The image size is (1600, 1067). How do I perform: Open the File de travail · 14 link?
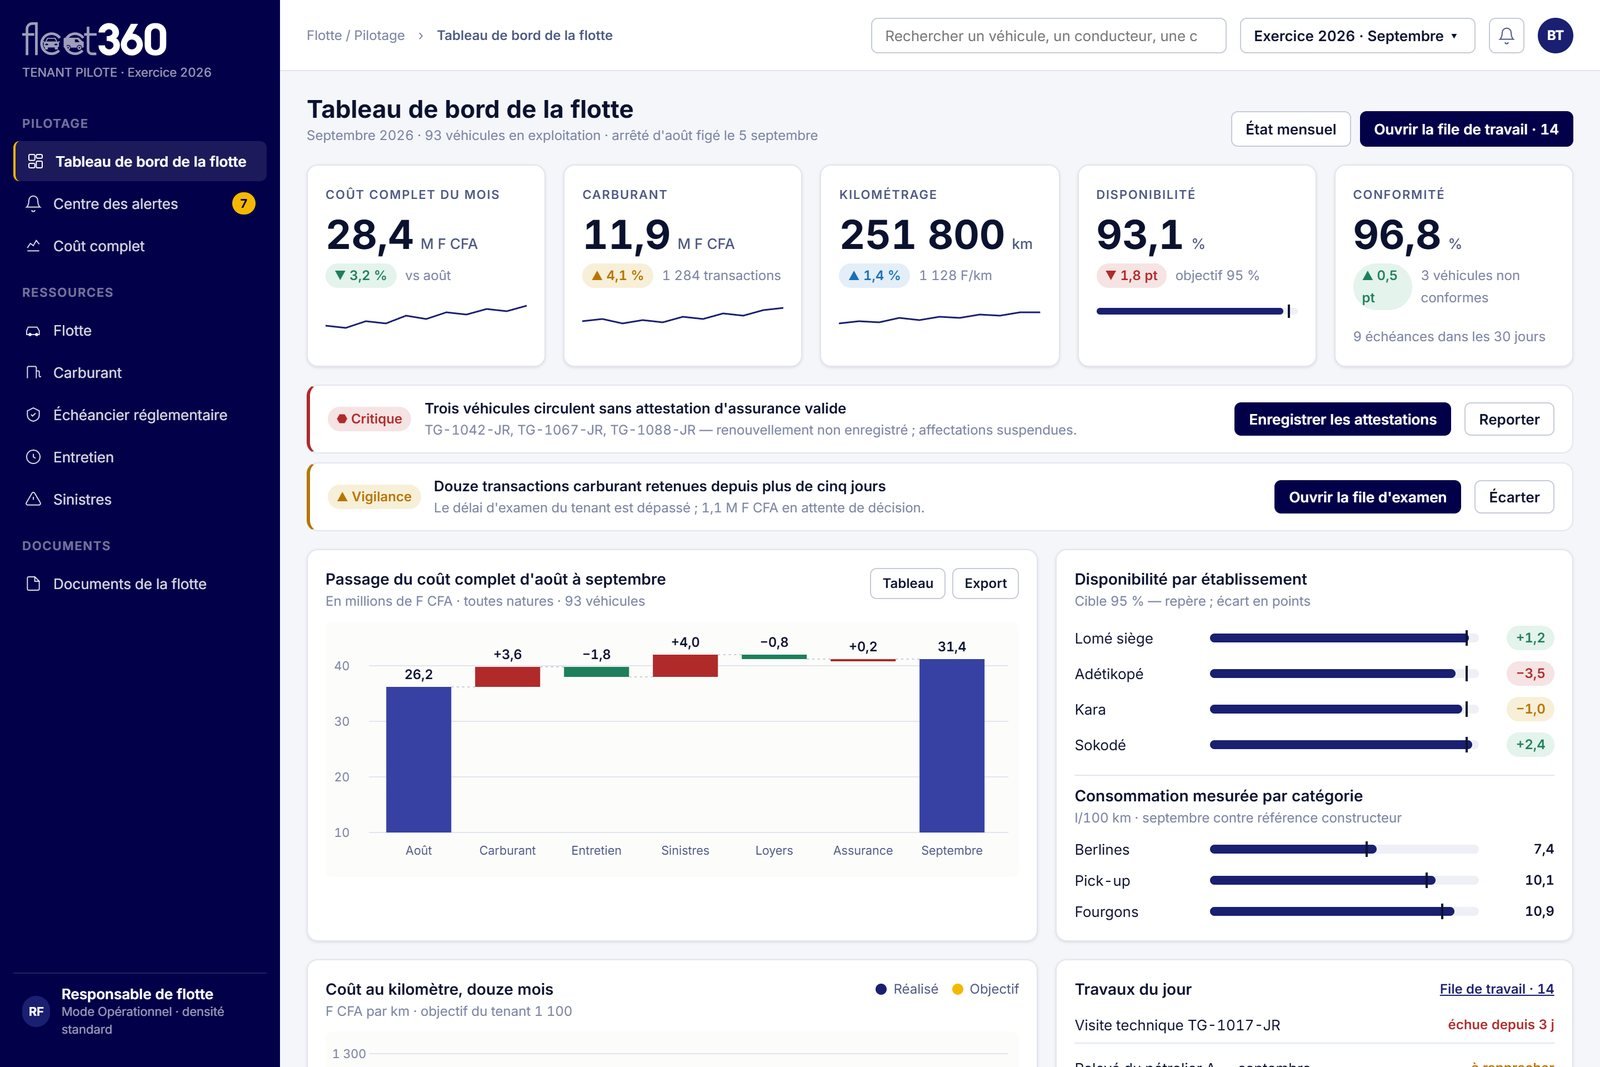coord(1496,989)
